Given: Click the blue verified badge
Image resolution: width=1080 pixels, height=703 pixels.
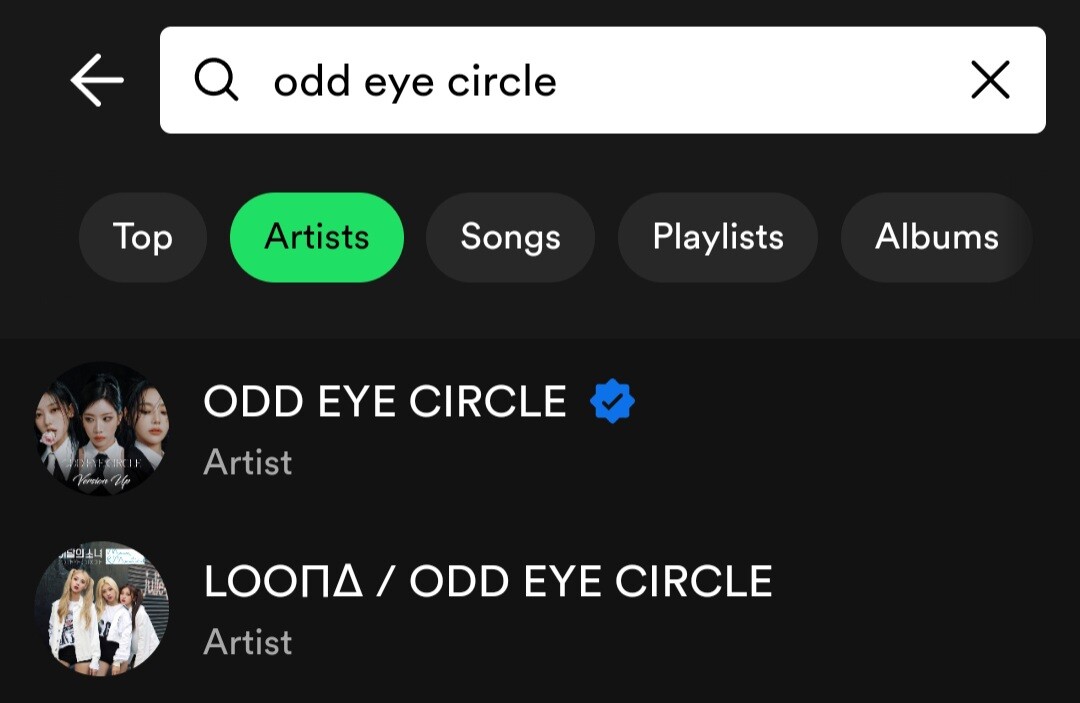Looking at the screenshot, I should pos(612,402).
